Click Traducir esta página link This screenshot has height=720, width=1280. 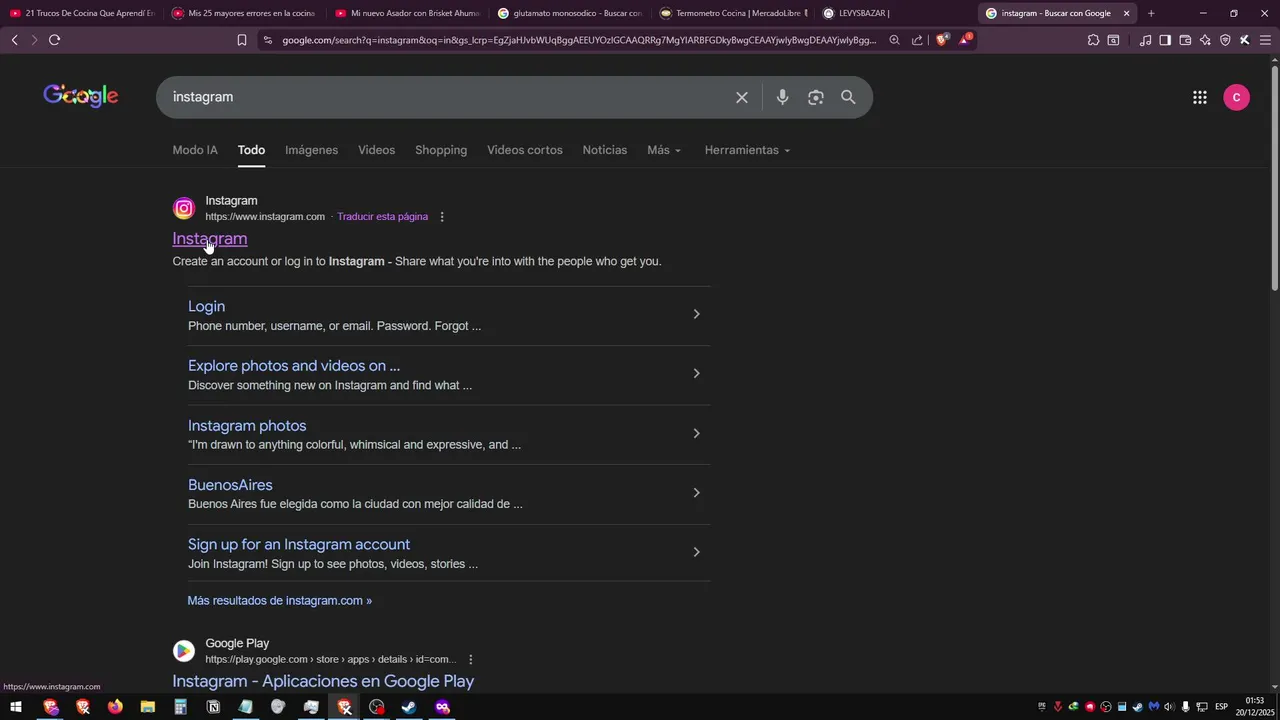click(x=382, y=217)
